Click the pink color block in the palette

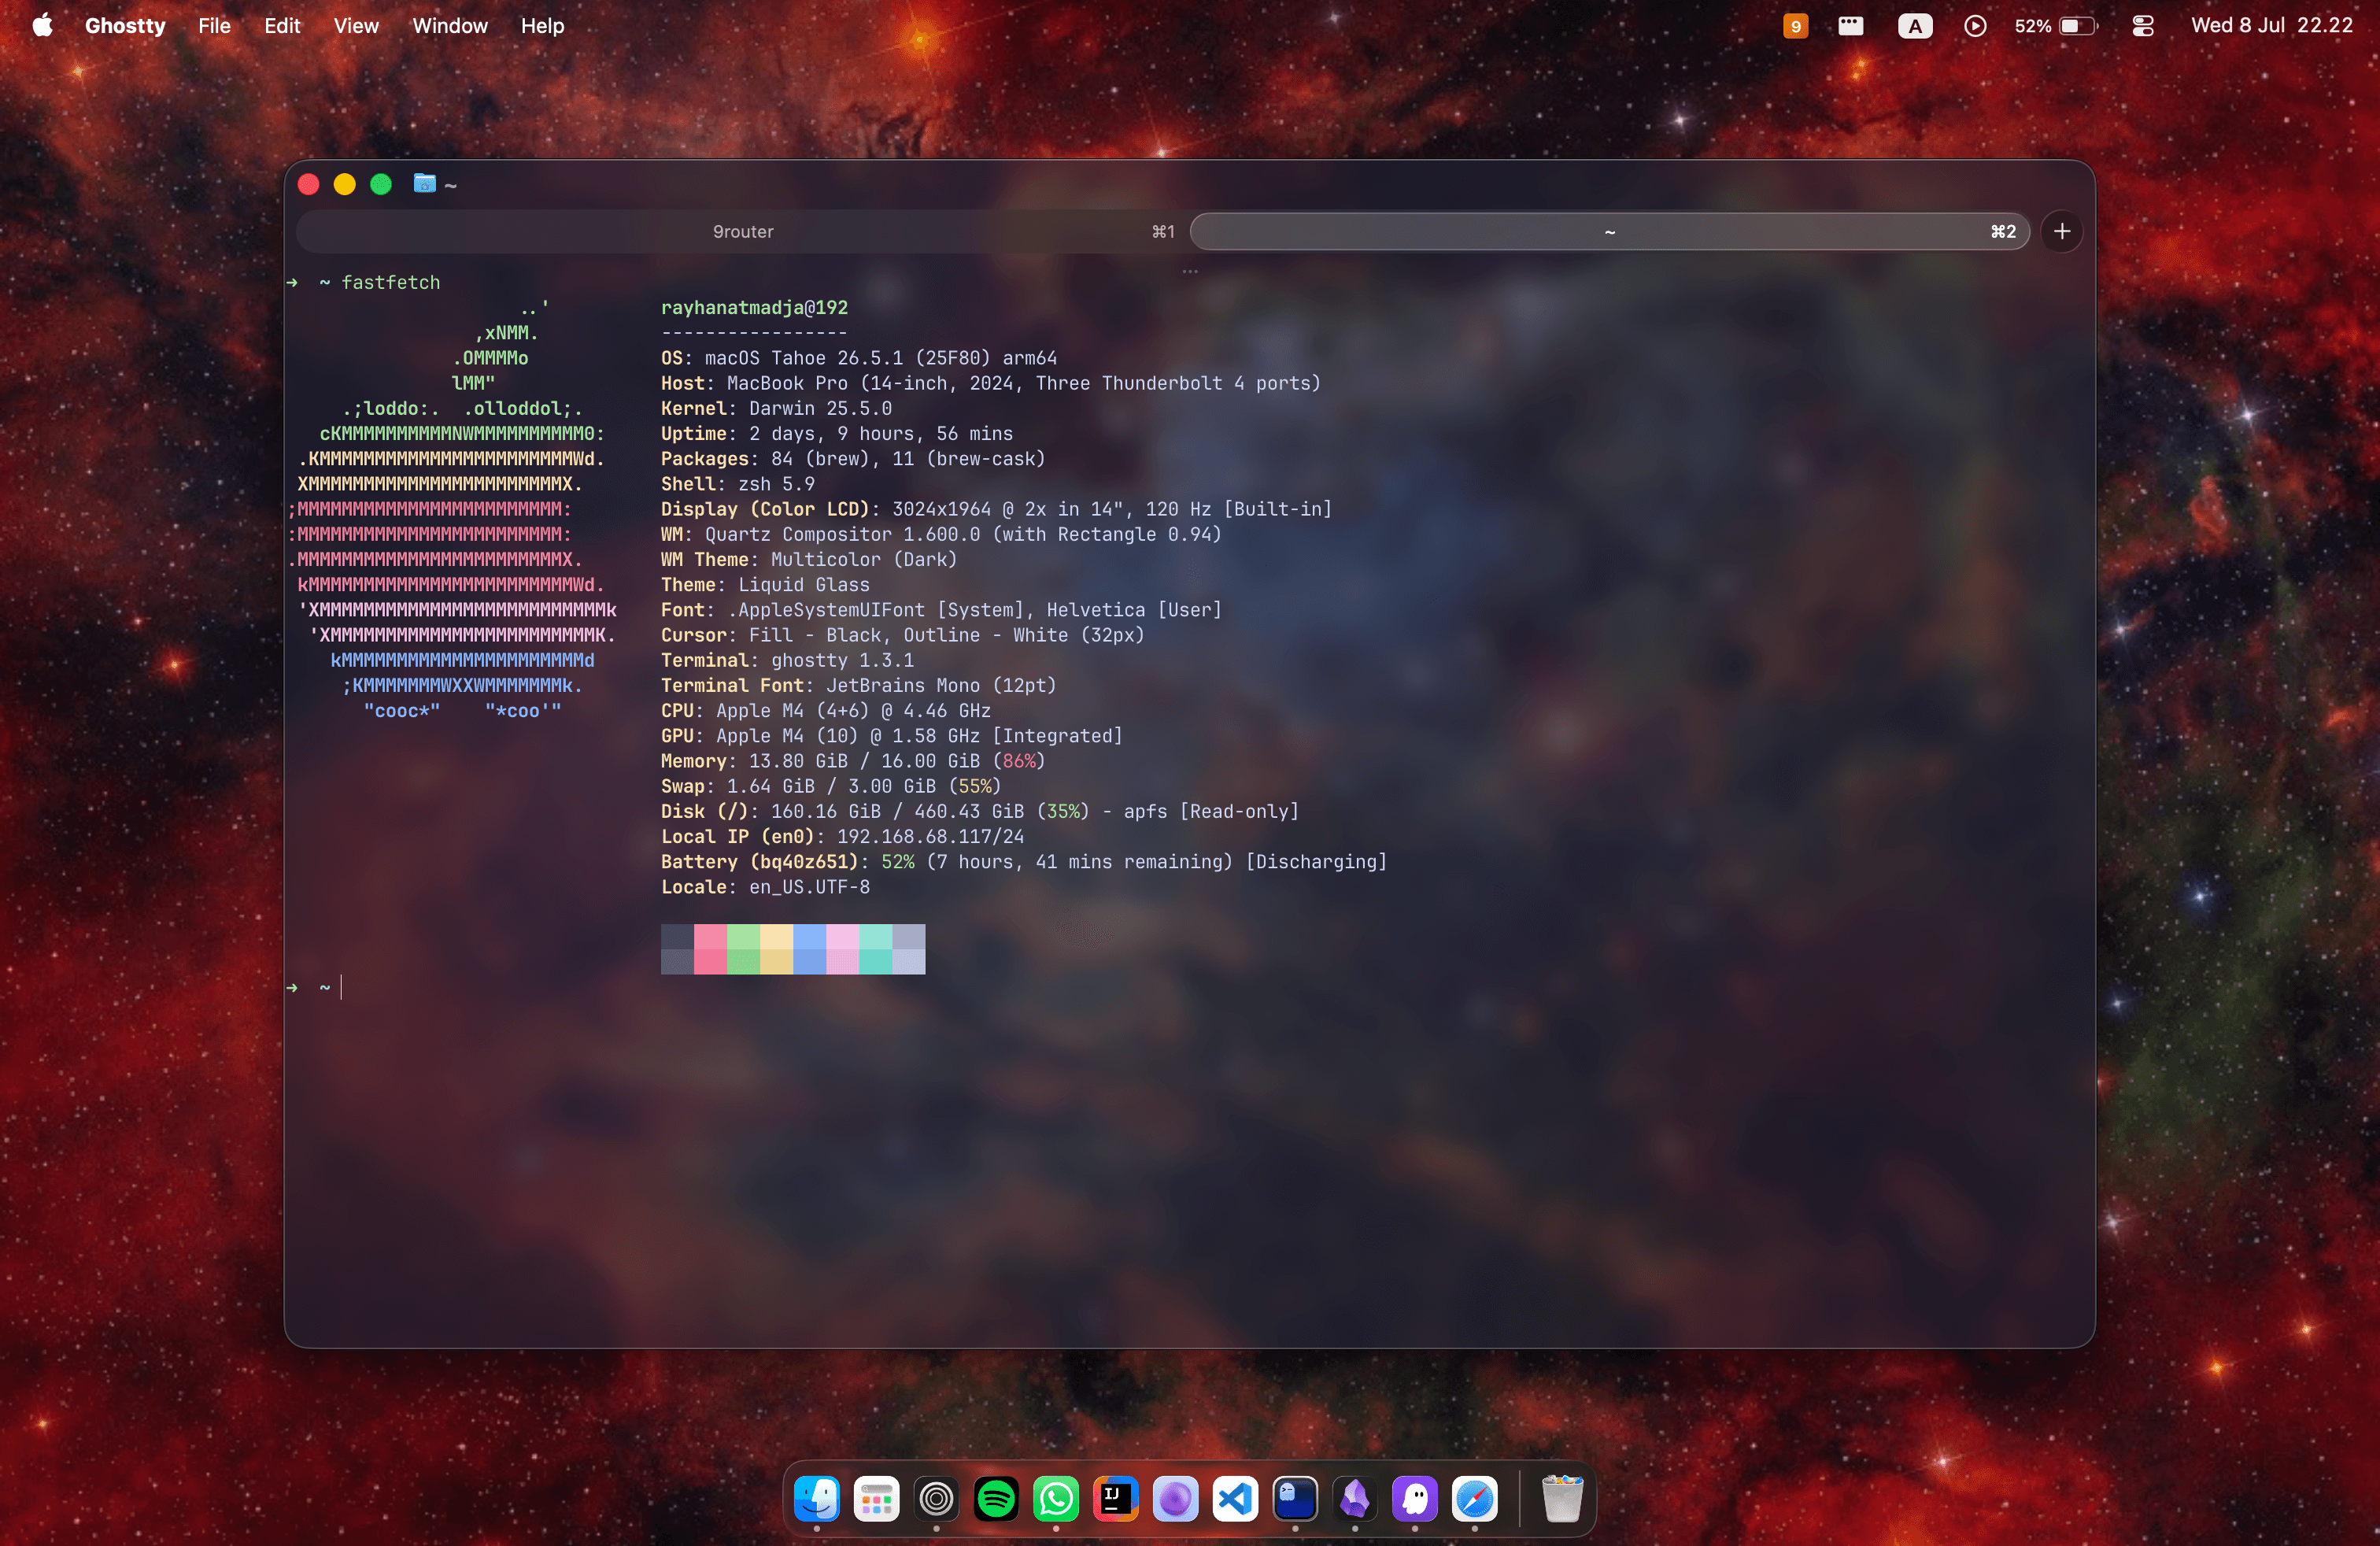pos(710,949)
